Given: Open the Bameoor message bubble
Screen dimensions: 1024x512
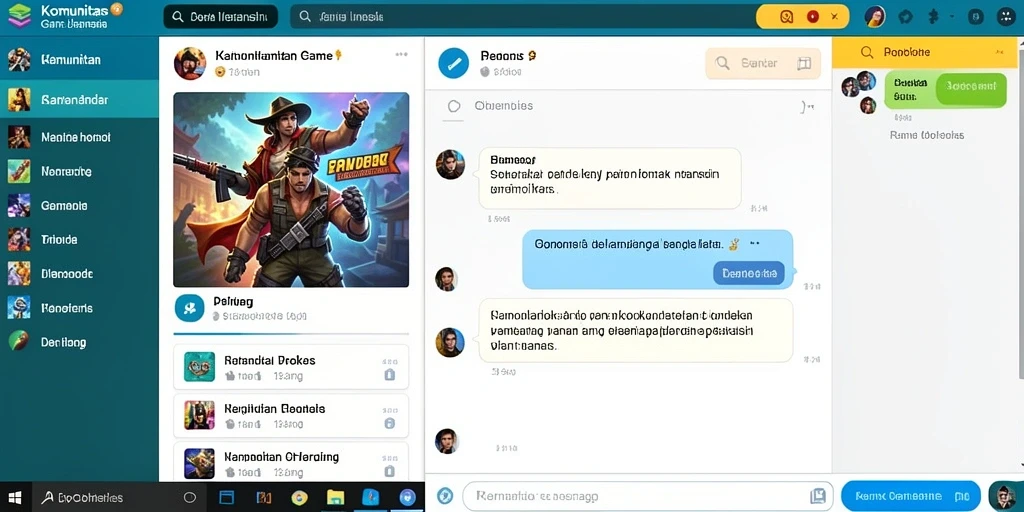Looking at the screenshot, I should (x=610, y=178).
